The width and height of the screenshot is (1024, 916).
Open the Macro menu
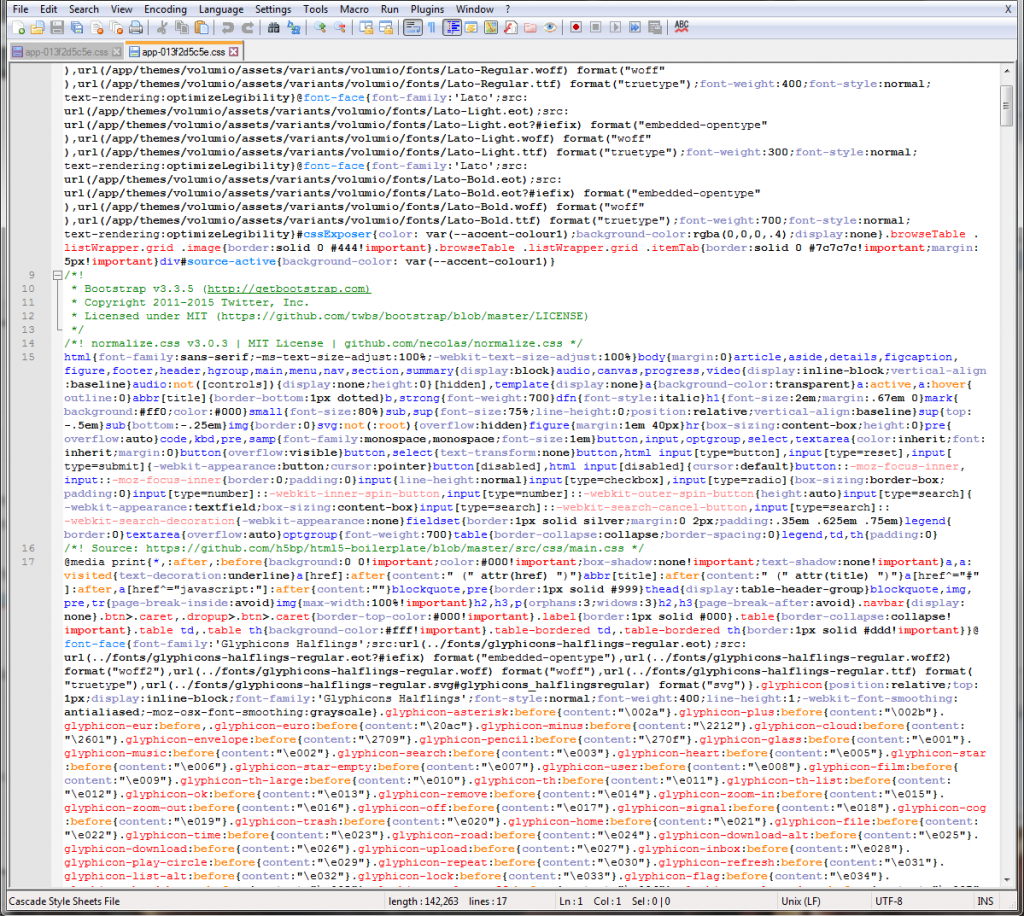[354, 9]
